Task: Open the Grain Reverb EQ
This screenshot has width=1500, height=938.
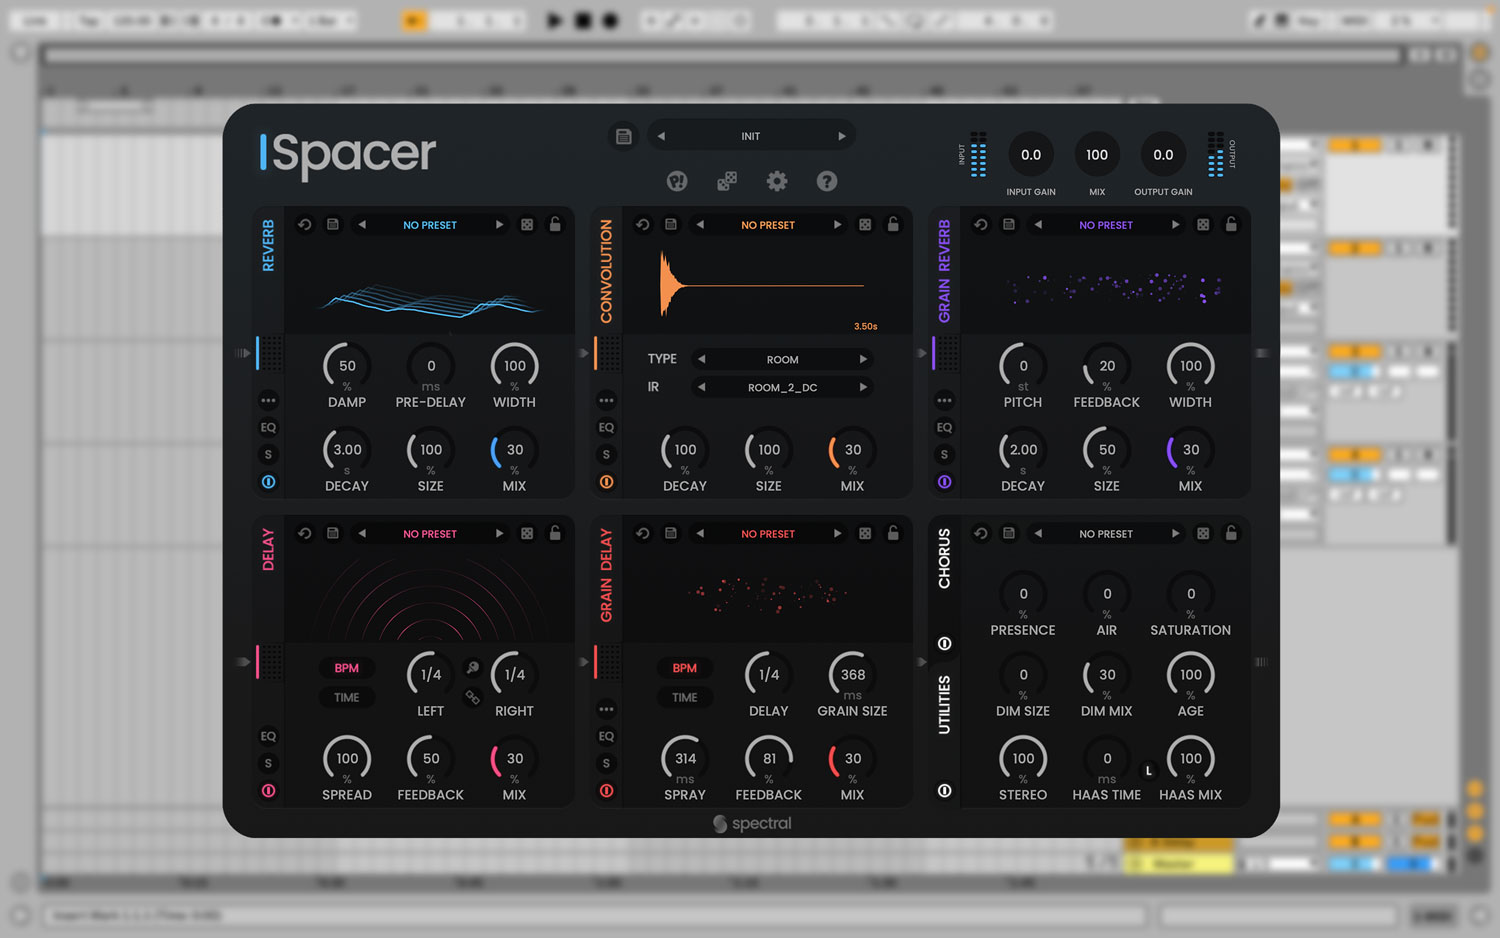Action: click(x=944, y=427)
